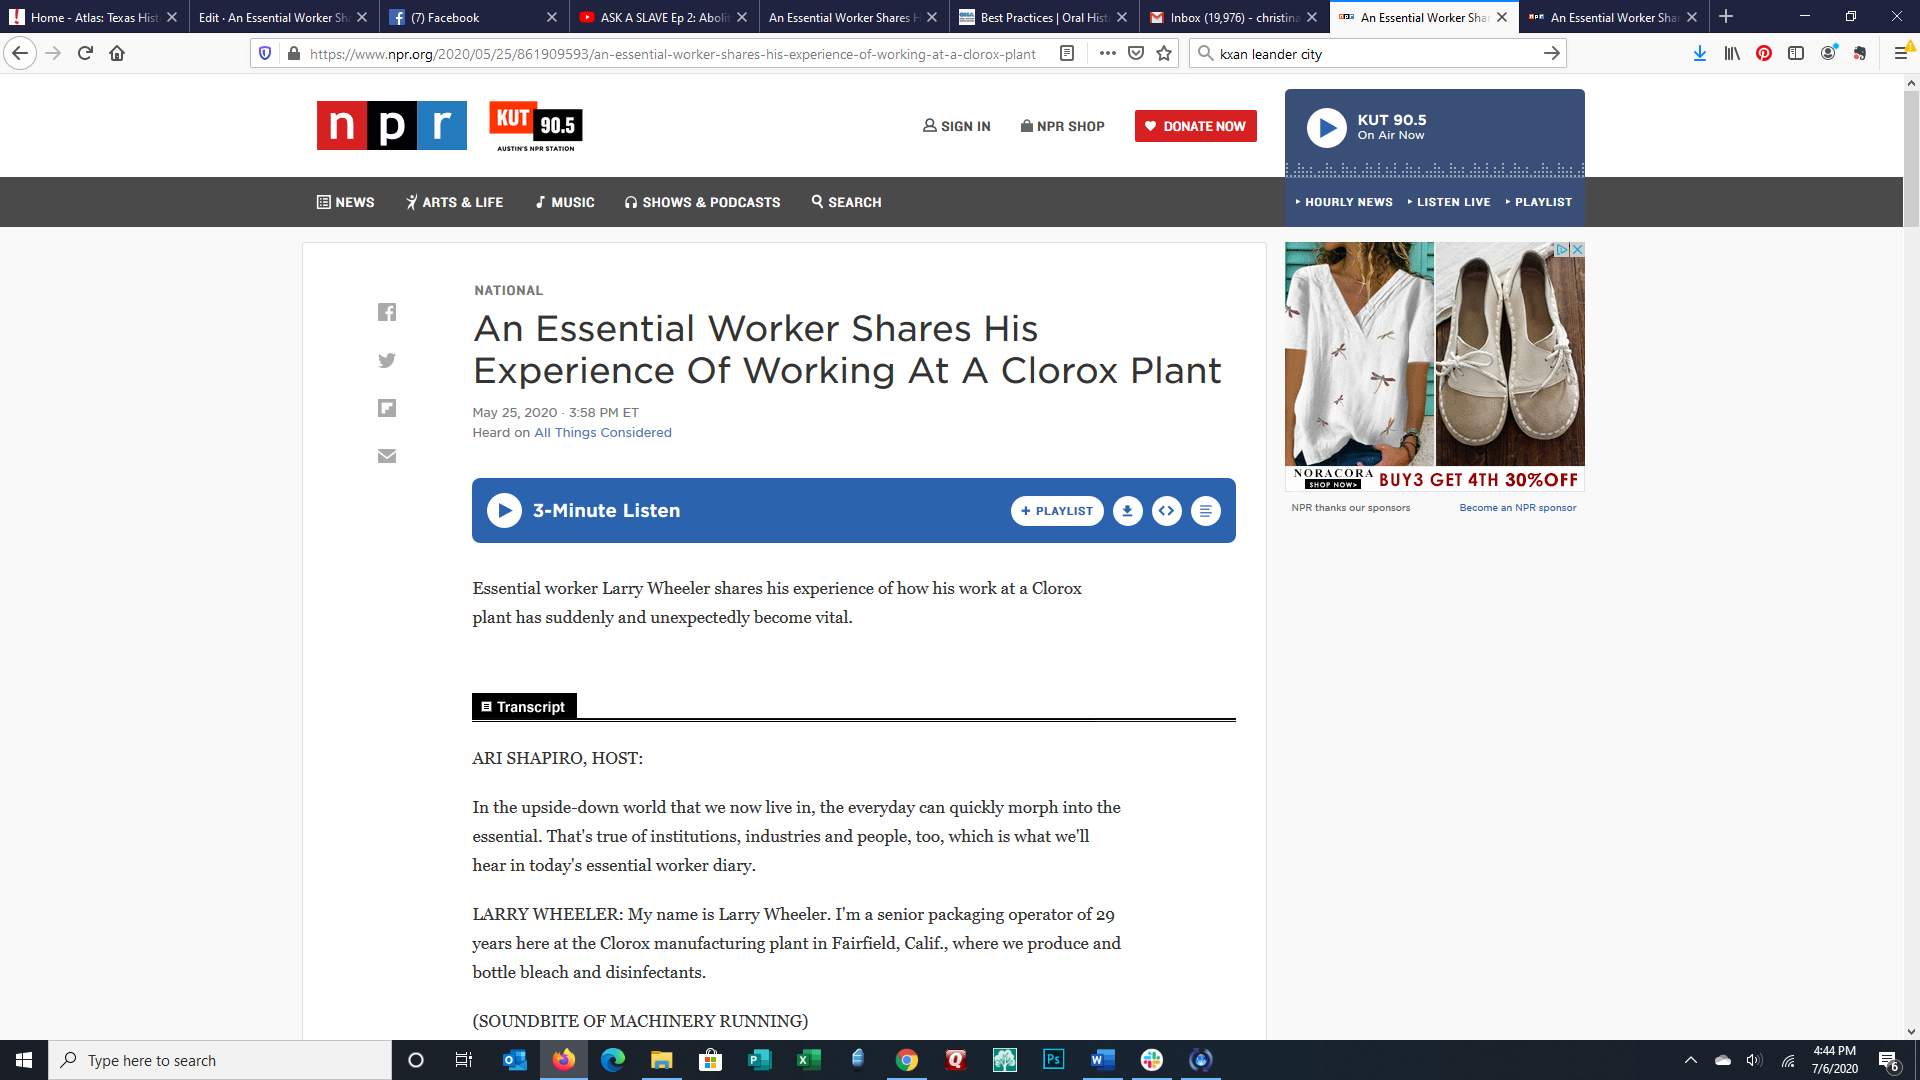This screenshot has width=1920, height=1080.
Task: Show hidden system tray icons
Action: [1690, 1060]
